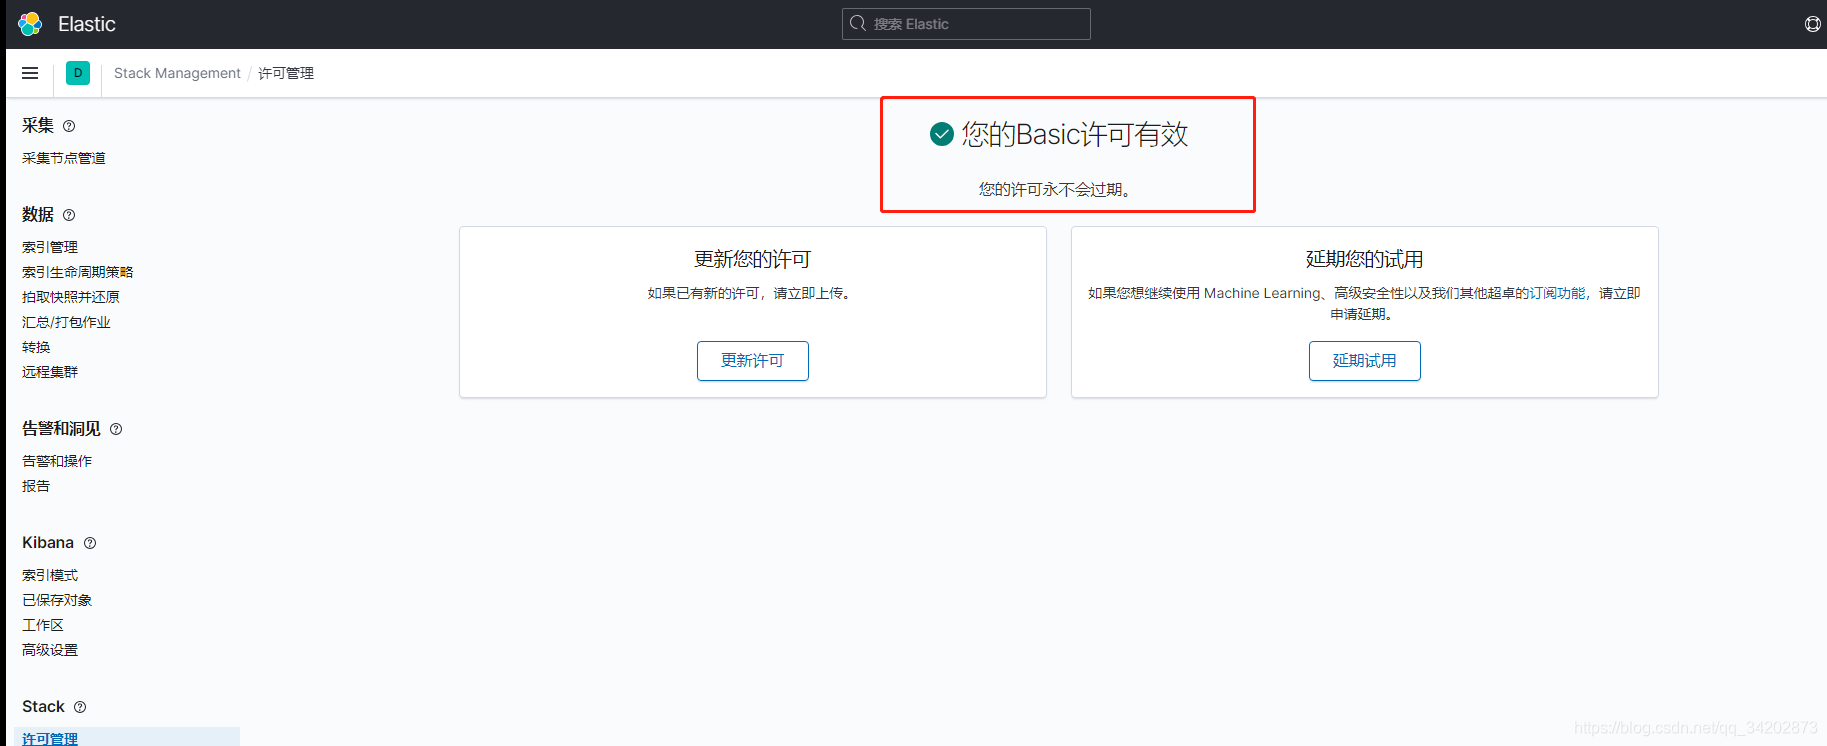Viewport: 1827px width, 746px height.
Task: Open 报告 in sidebar
Action: click(36, 486)
